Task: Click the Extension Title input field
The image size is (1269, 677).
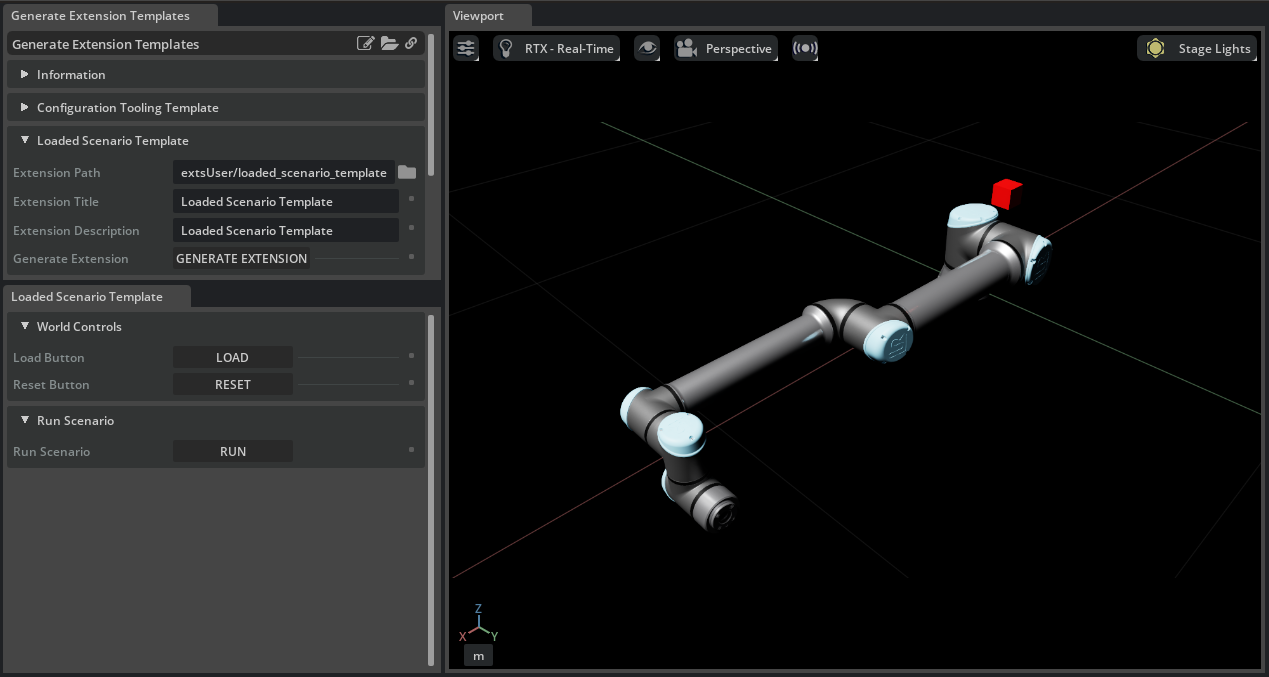Action: pyautogui.click(x=285, y=202)
